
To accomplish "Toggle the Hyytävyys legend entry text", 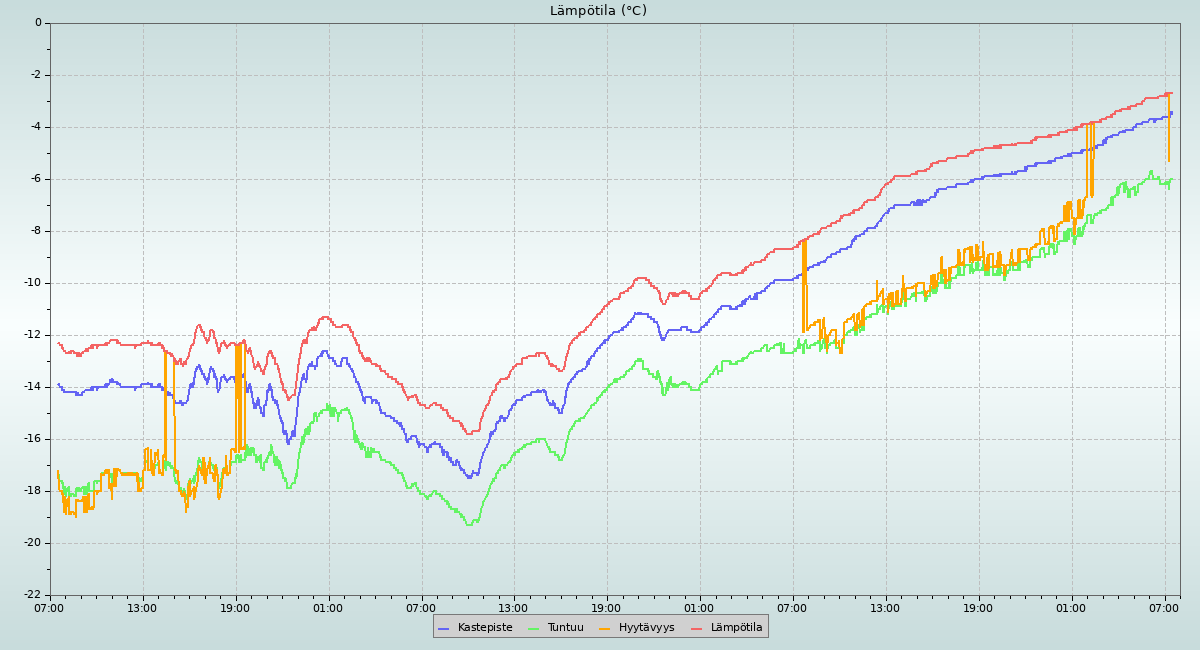I will pos(646,628).
